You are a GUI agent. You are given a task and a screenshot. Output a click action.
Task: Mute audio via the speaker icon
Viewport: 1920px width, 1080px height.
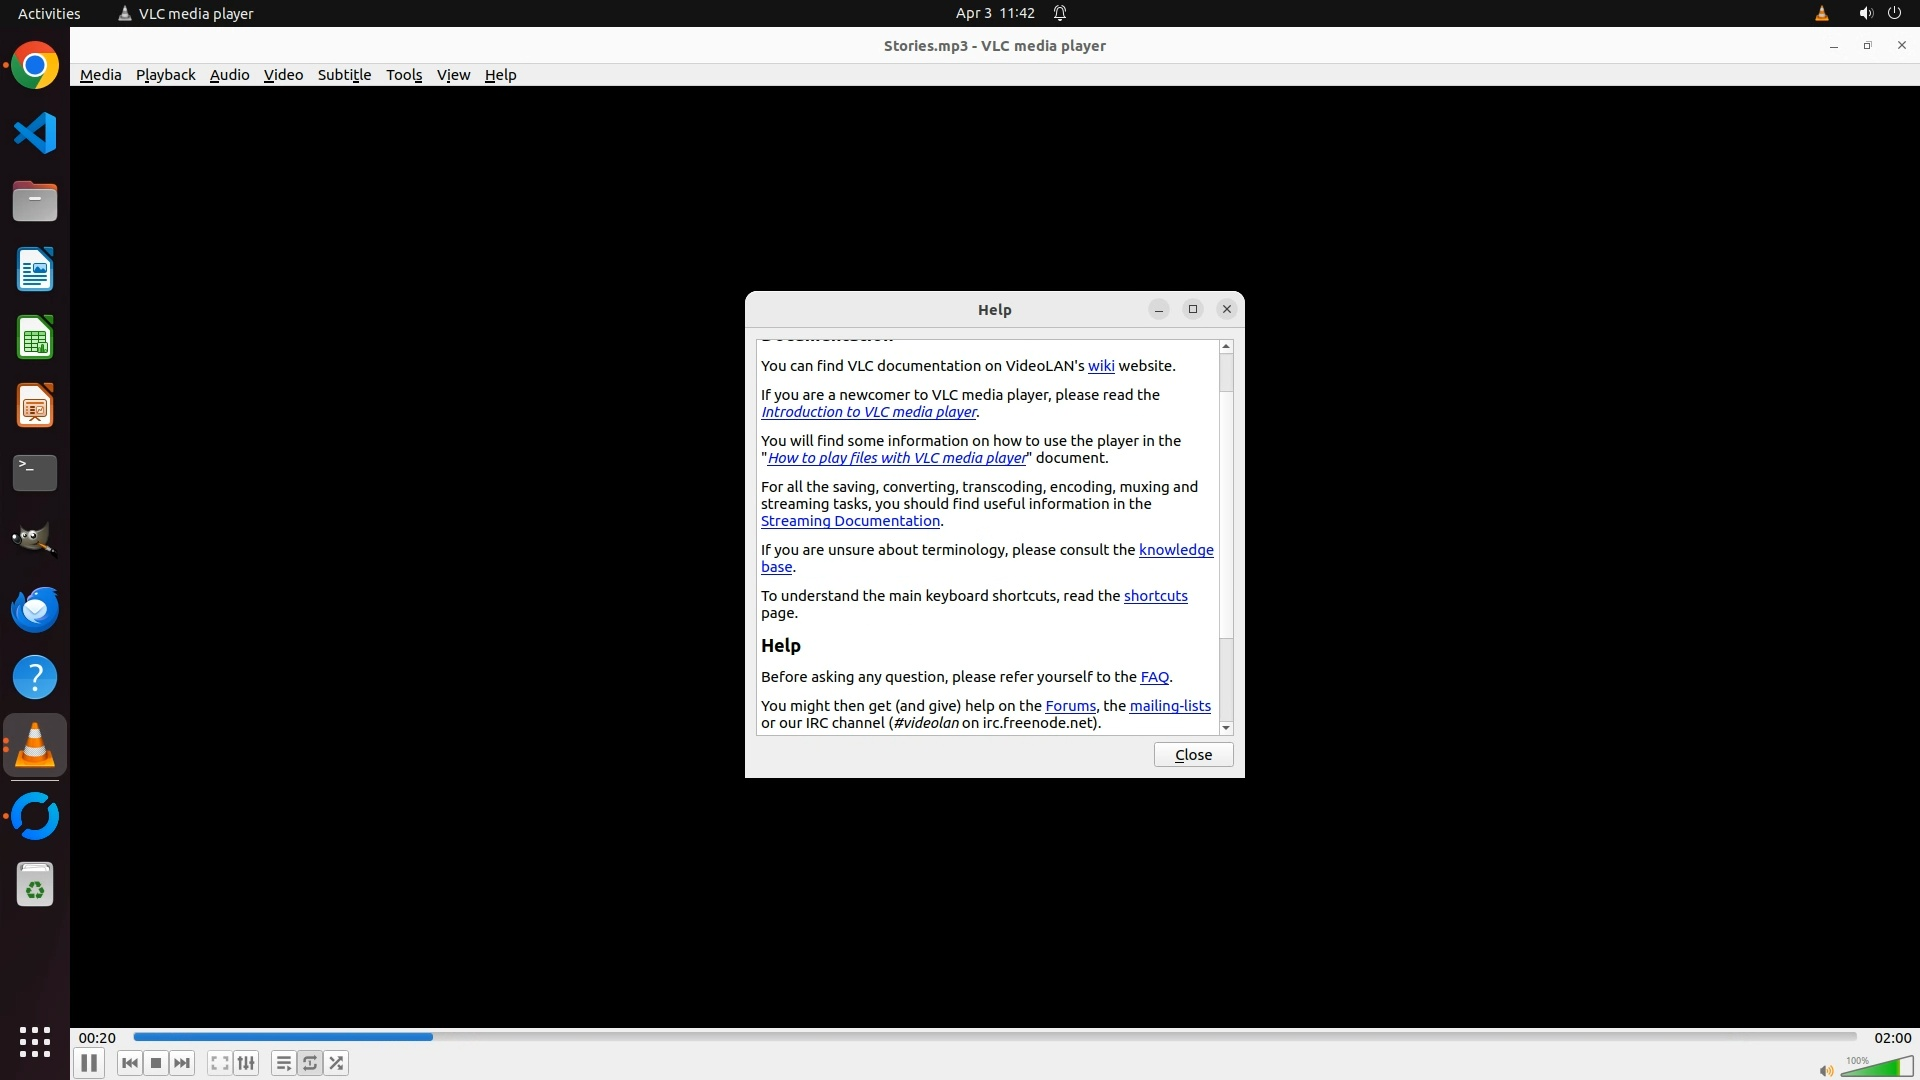1826,1071
